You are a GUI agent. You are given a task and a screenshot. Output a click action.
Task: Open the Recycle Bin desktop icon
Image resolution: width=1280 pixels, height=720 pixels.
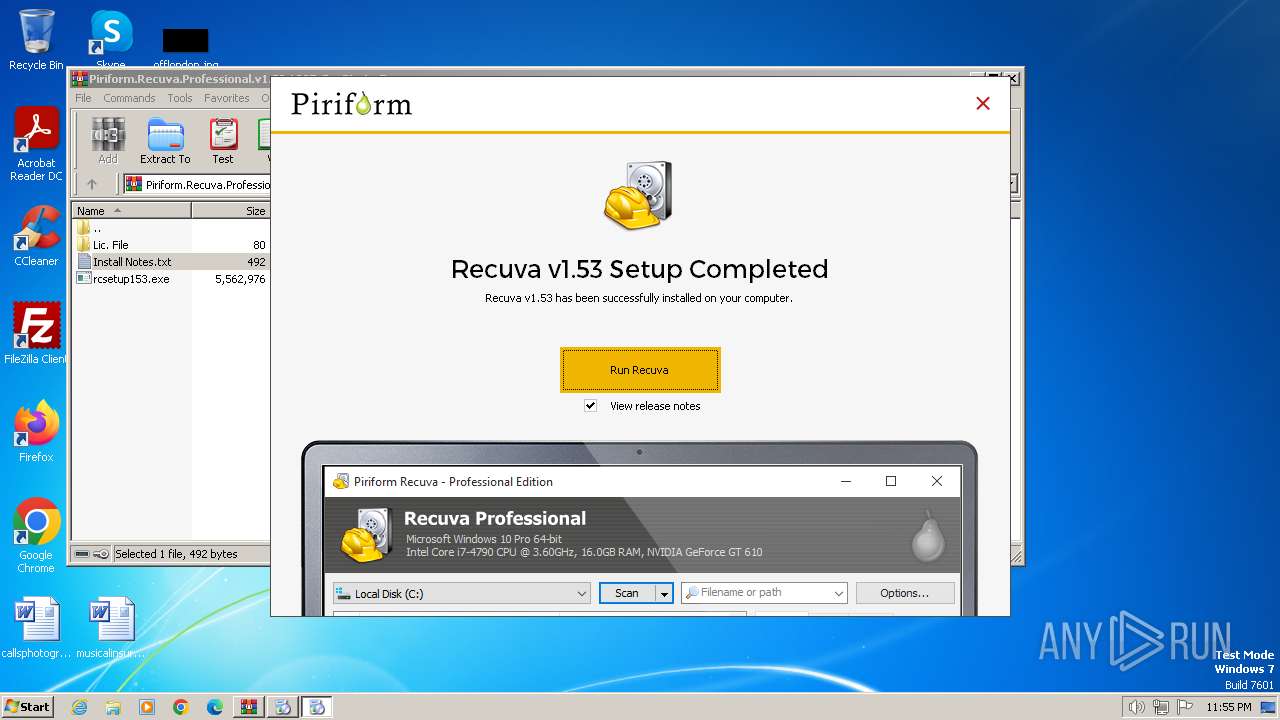(x=36, y=40)
